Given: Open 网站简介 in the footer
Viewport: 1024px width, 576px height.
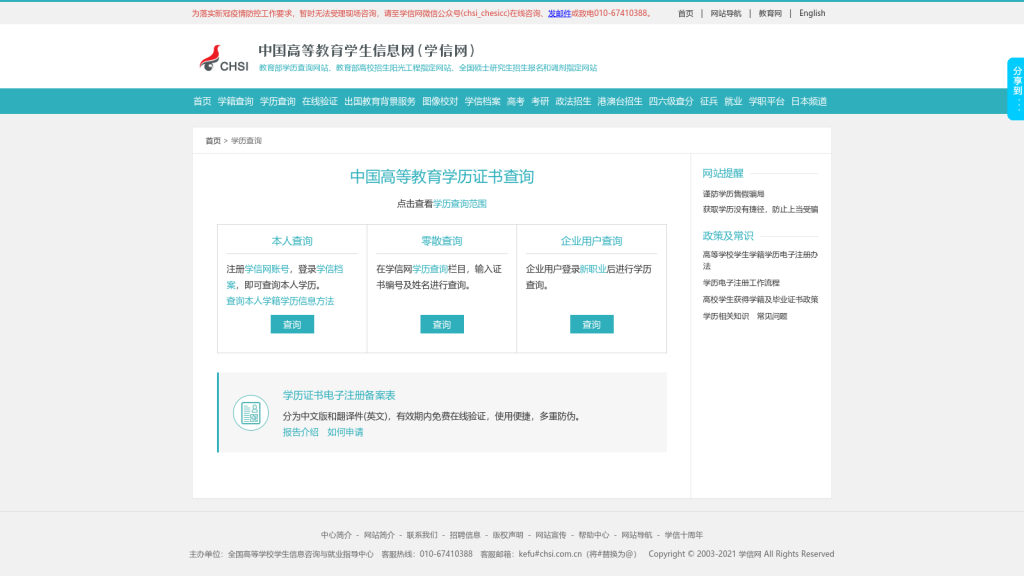Looking at the screenshot, I should [x=379, y=535].
